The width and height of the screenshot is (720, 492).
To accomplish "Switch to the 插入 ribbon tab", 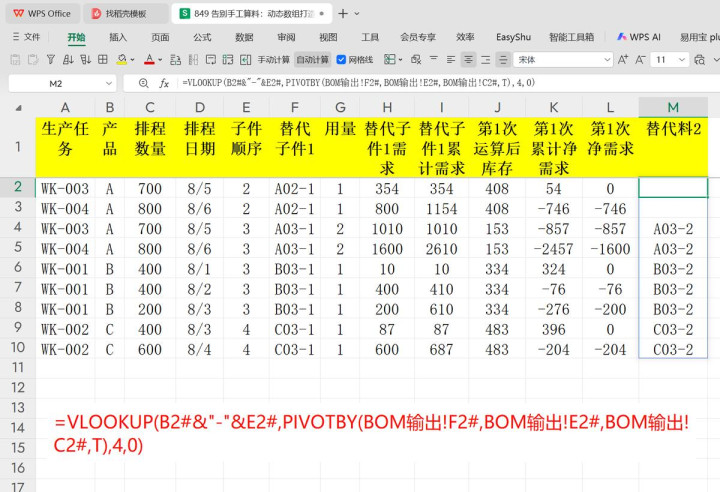I will tap(118, 37).
